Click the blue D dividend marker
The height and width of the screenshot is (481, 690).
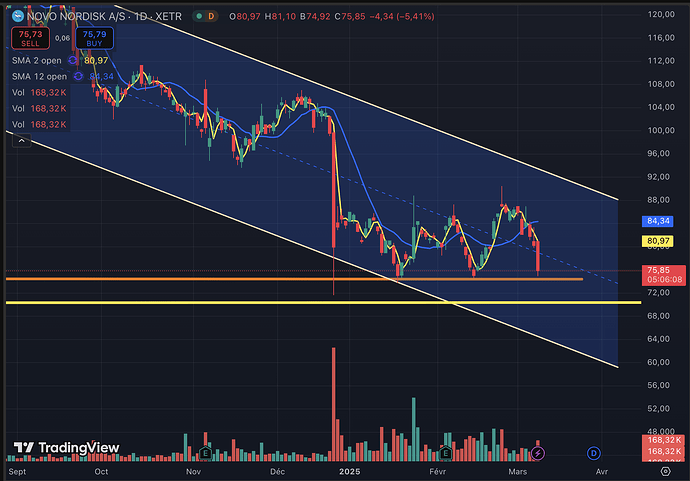coord(594,453)
